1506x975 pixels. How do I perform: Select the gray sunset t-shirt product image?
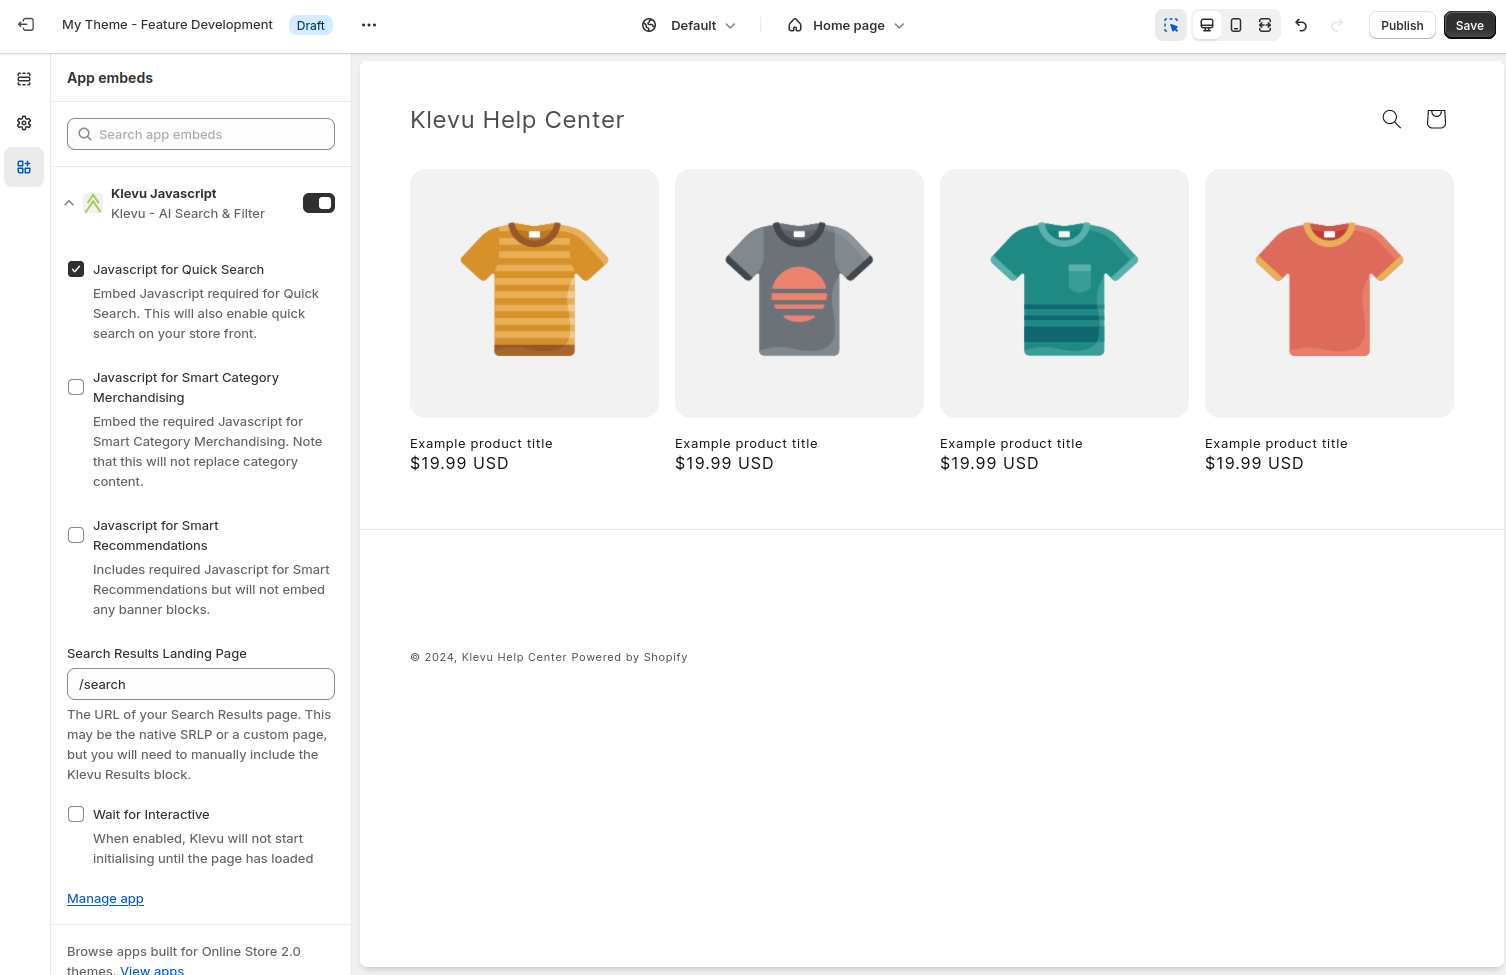coord(799,293)
